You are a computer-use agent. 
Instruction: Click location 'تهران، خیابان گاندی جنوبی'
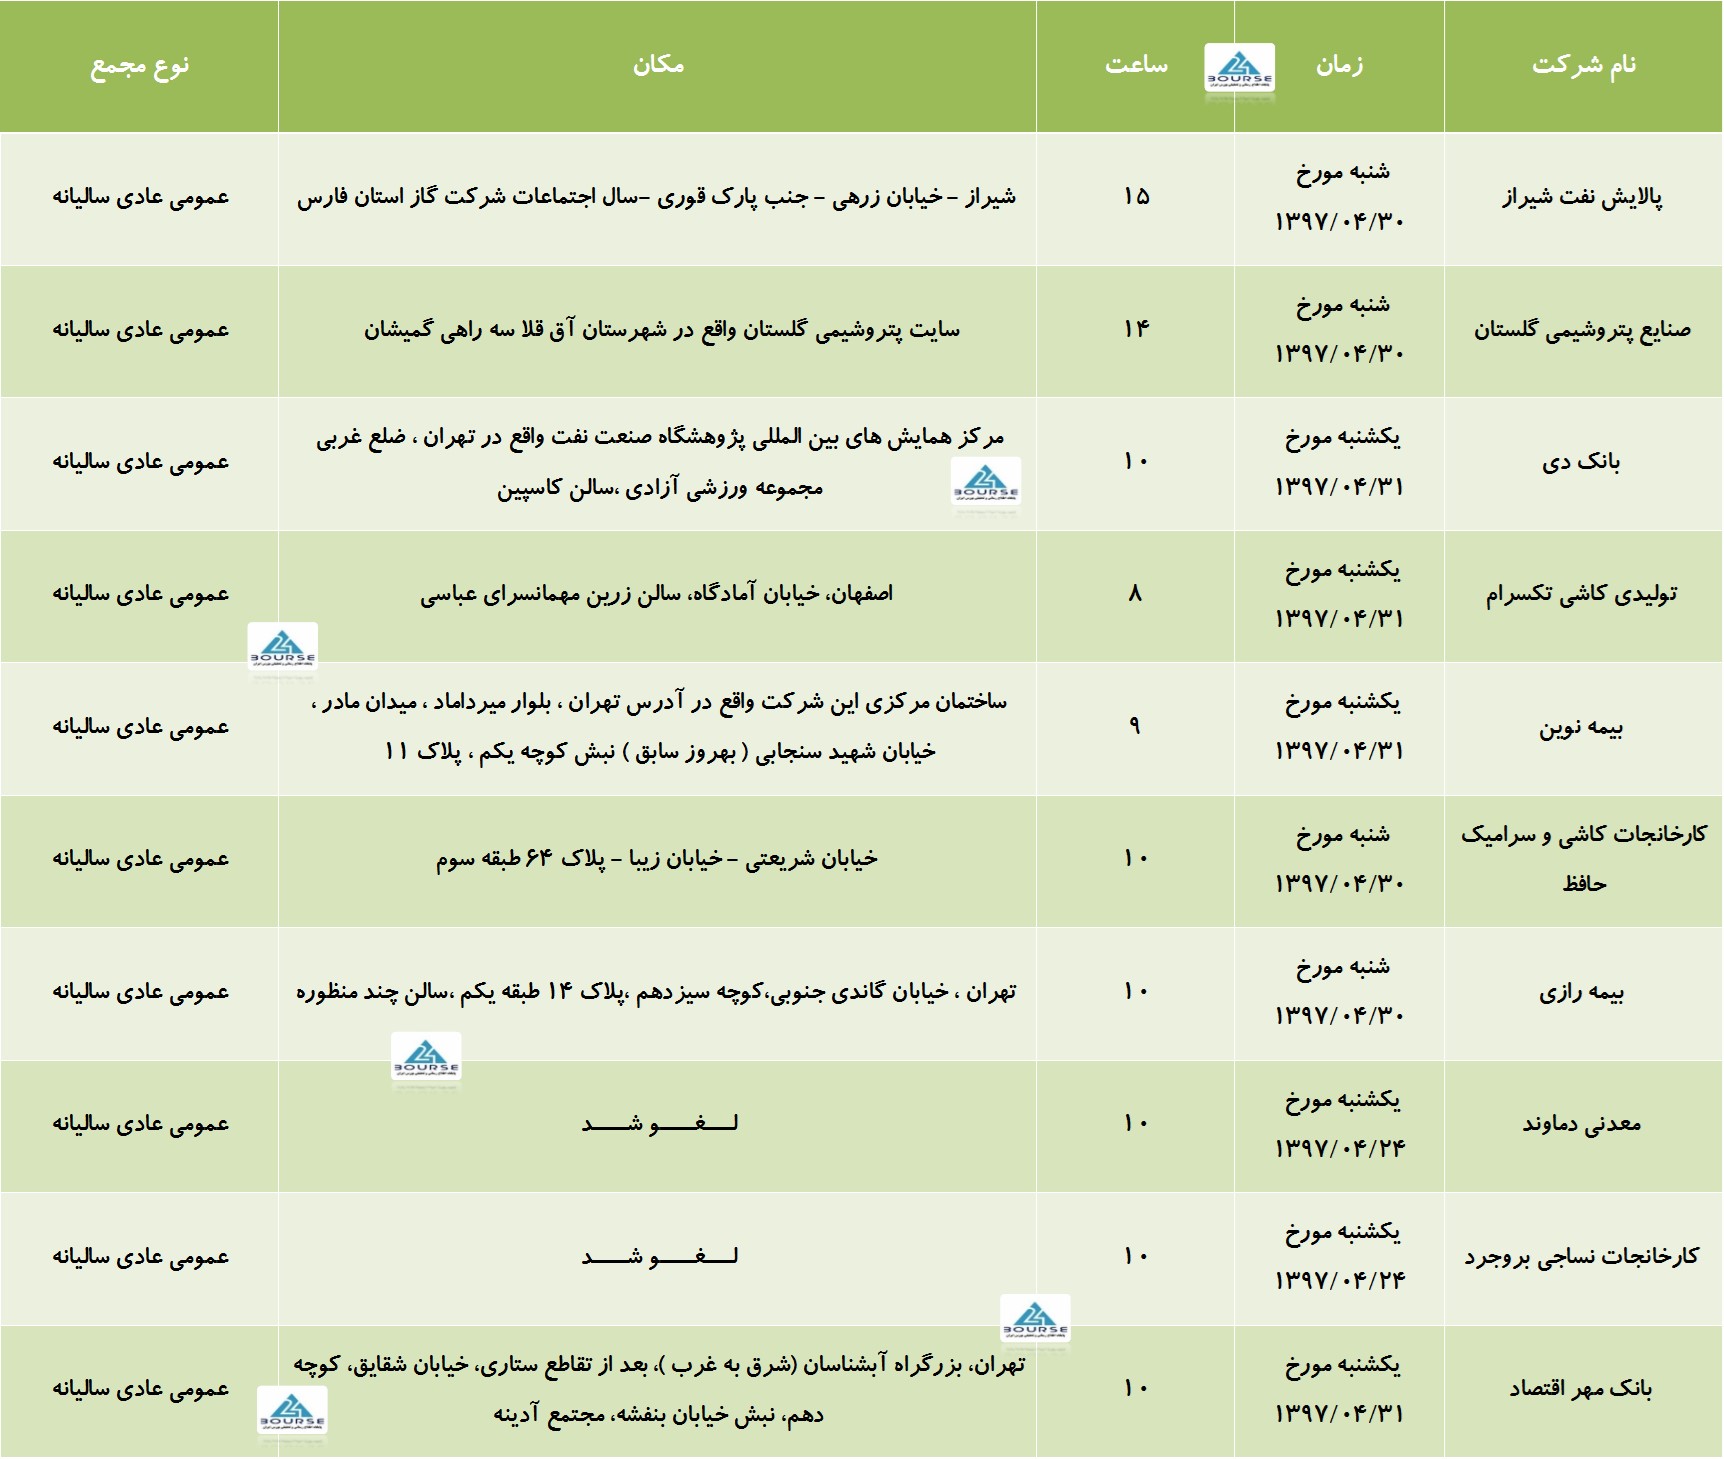pyautogui.click(x=657, y=992)
